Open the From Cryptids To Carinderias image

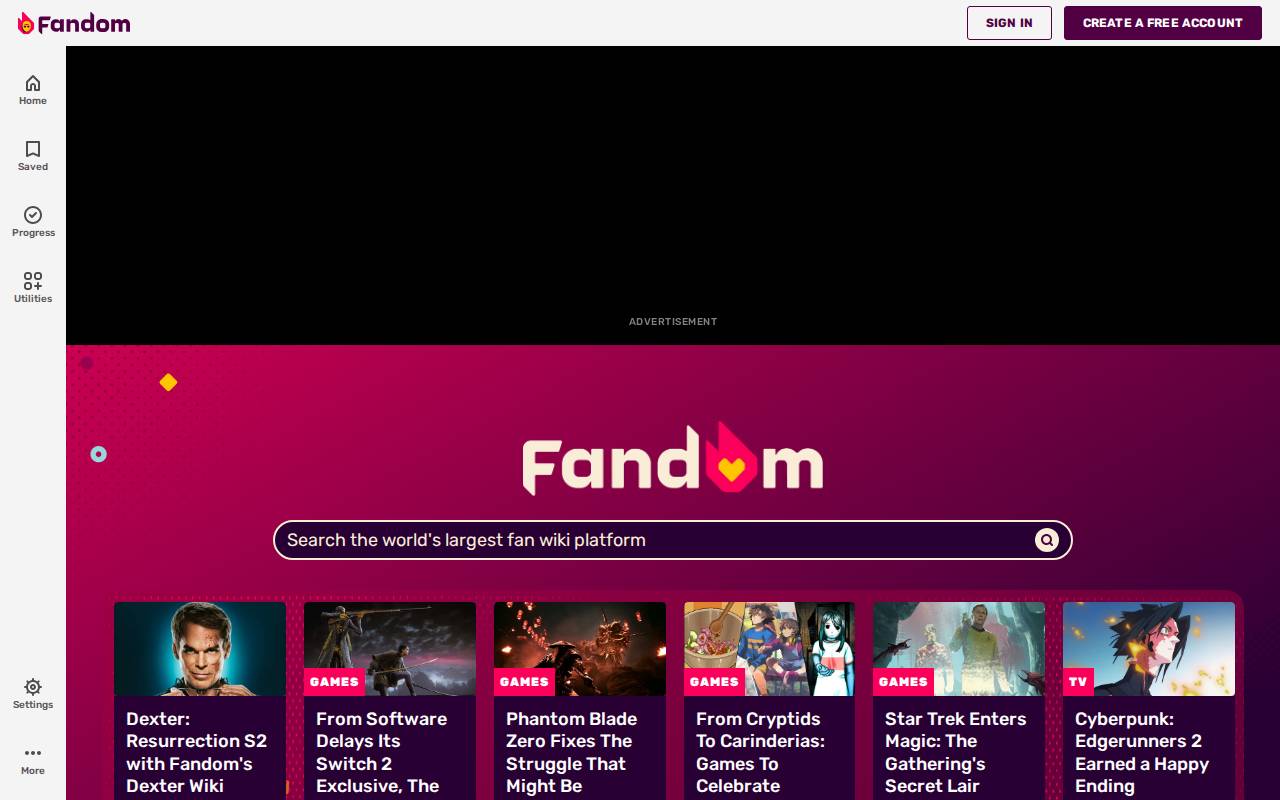click(769, 649)
